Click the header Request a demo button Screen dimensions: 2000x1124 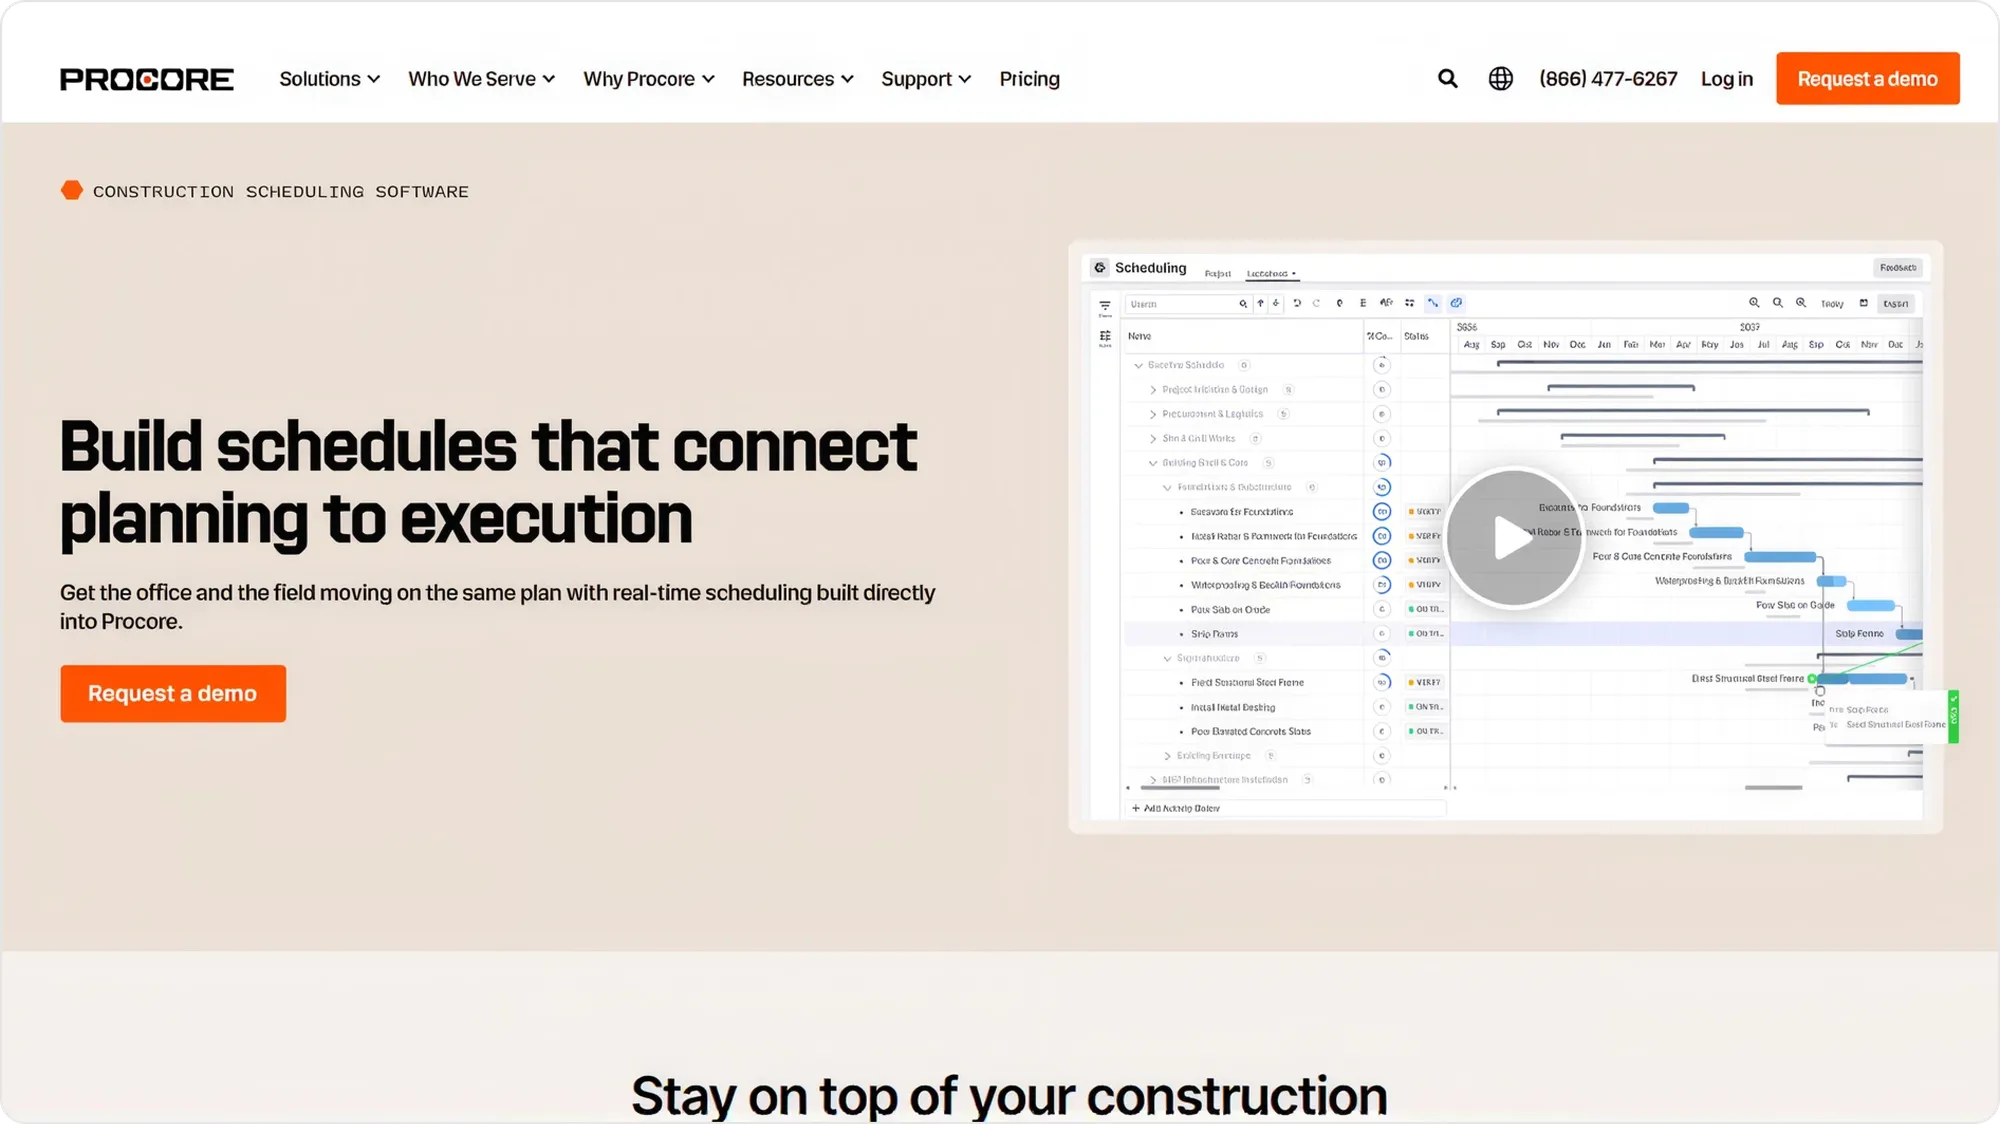pos(1867,79)
